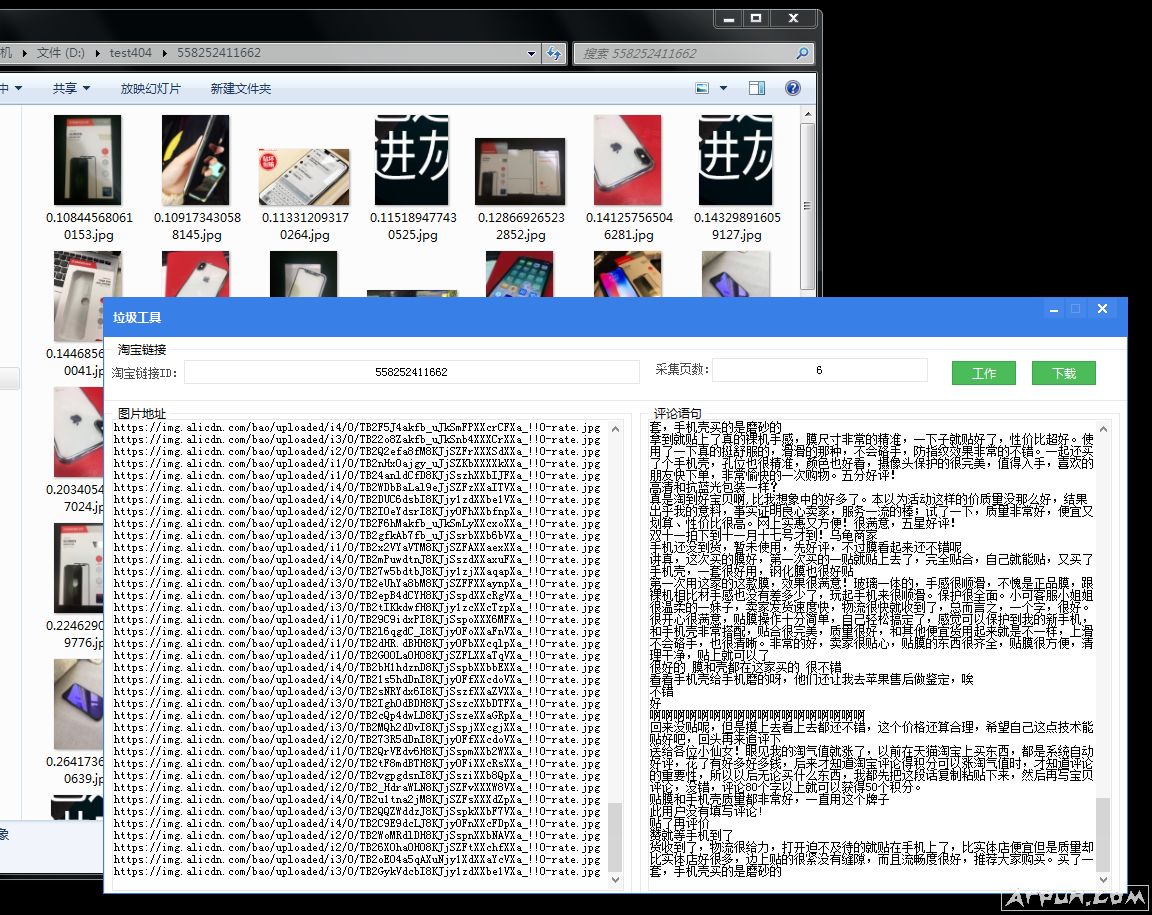
Task: Click file name 0.113312093170264.jpg
Action: [305, 226]
